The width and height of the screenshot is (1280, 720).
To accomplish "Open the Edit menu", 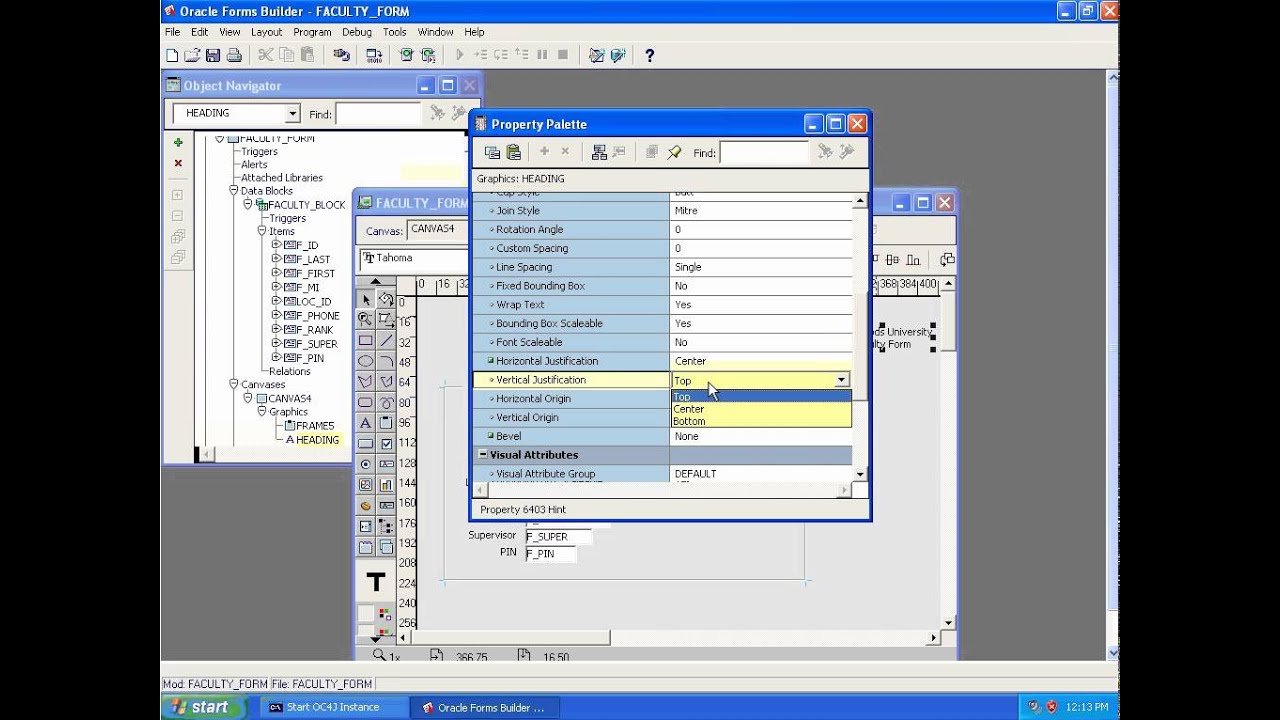I will (200, 32).
